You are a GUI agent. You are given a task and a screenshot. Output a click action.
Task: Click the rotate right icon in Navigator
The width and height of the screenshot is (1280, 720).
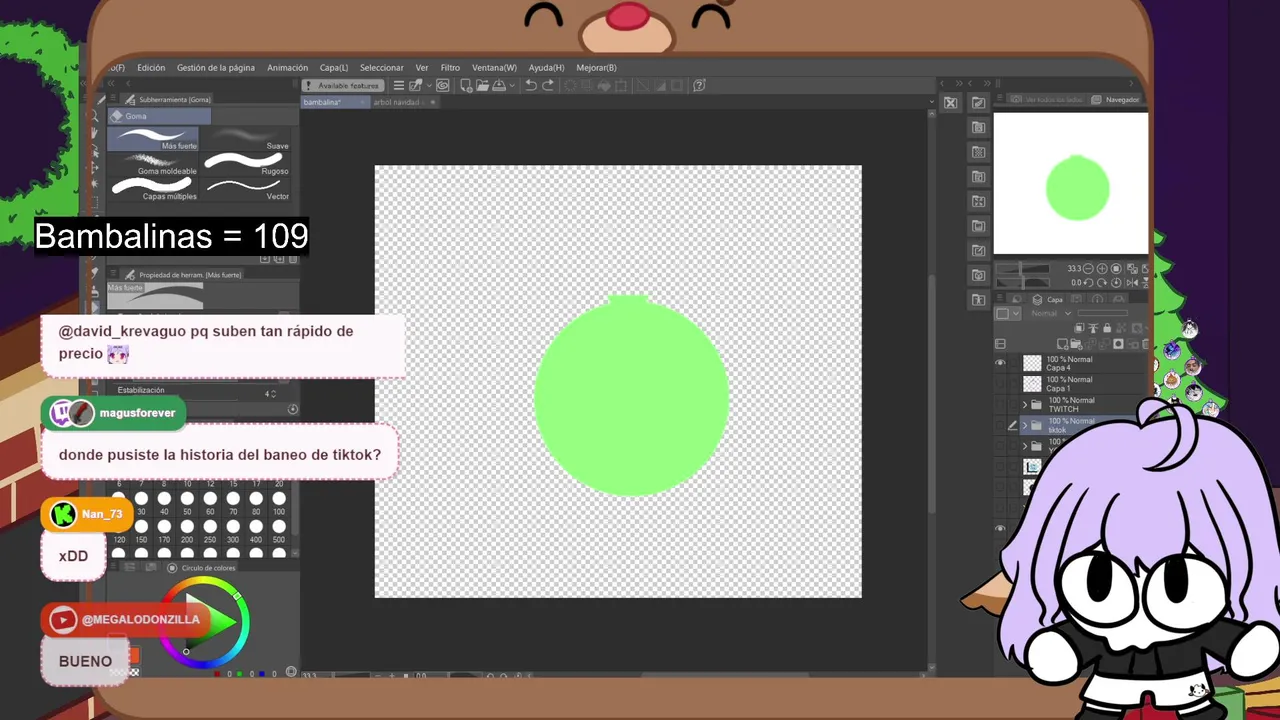pos(1102,283)
